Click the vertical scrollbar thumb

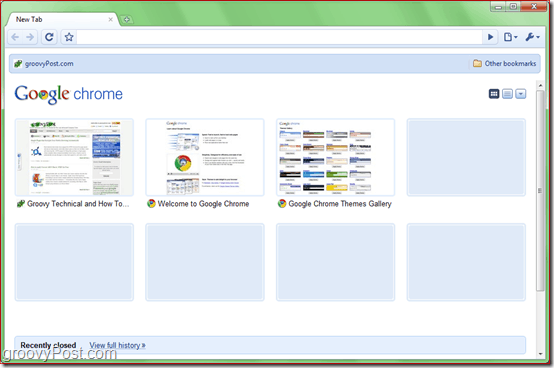pyautogui.click(x=540, y=191)
